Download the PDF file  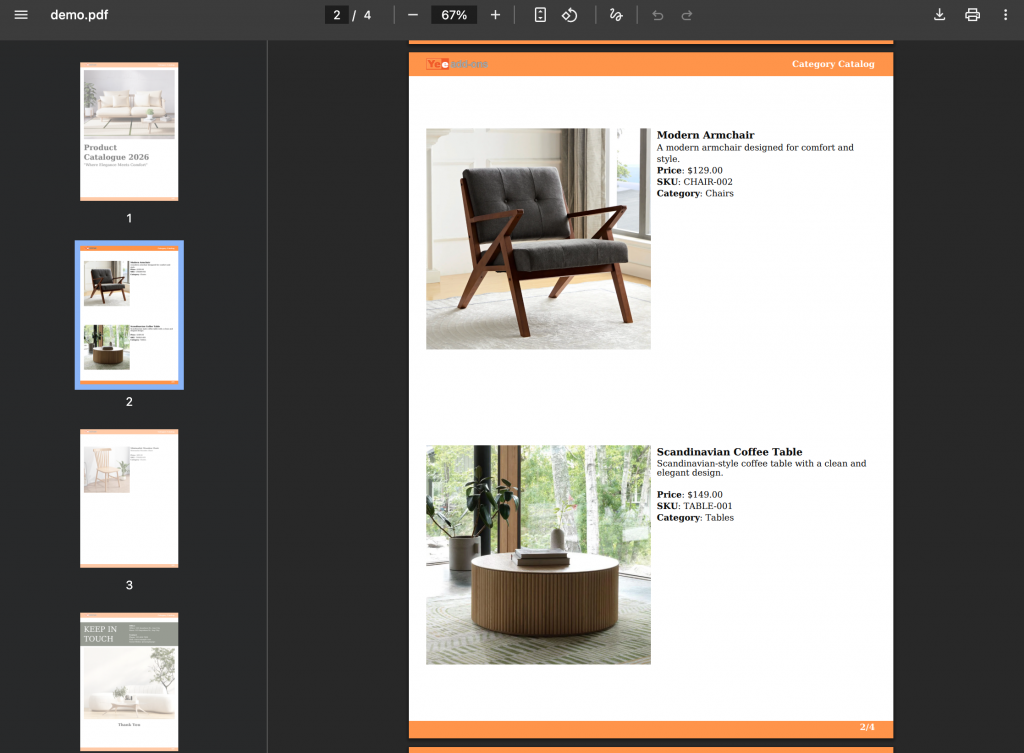[x=939, y=15]
